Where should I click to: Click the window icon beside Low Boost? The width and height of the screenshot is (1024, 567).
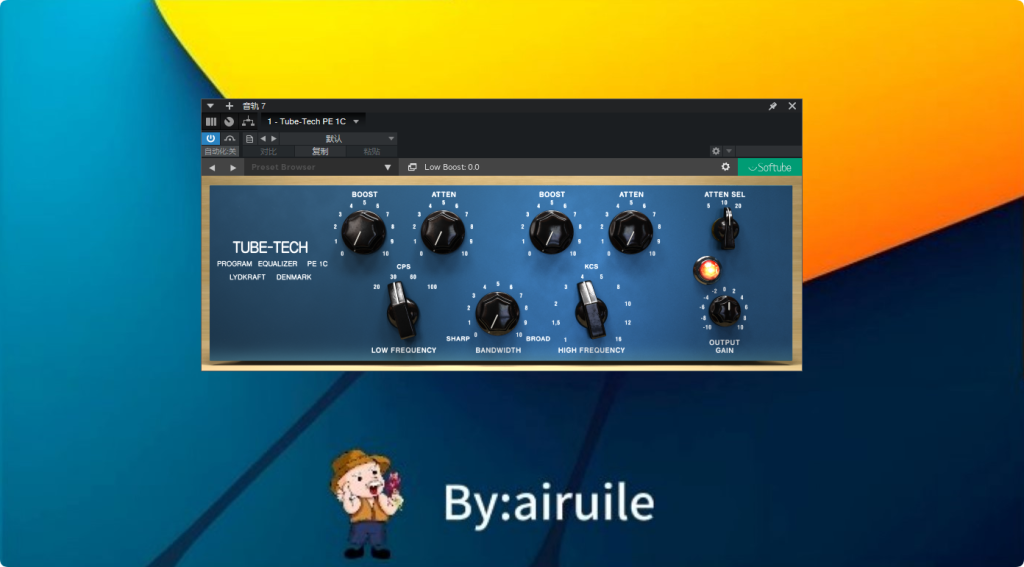point(412,167)
